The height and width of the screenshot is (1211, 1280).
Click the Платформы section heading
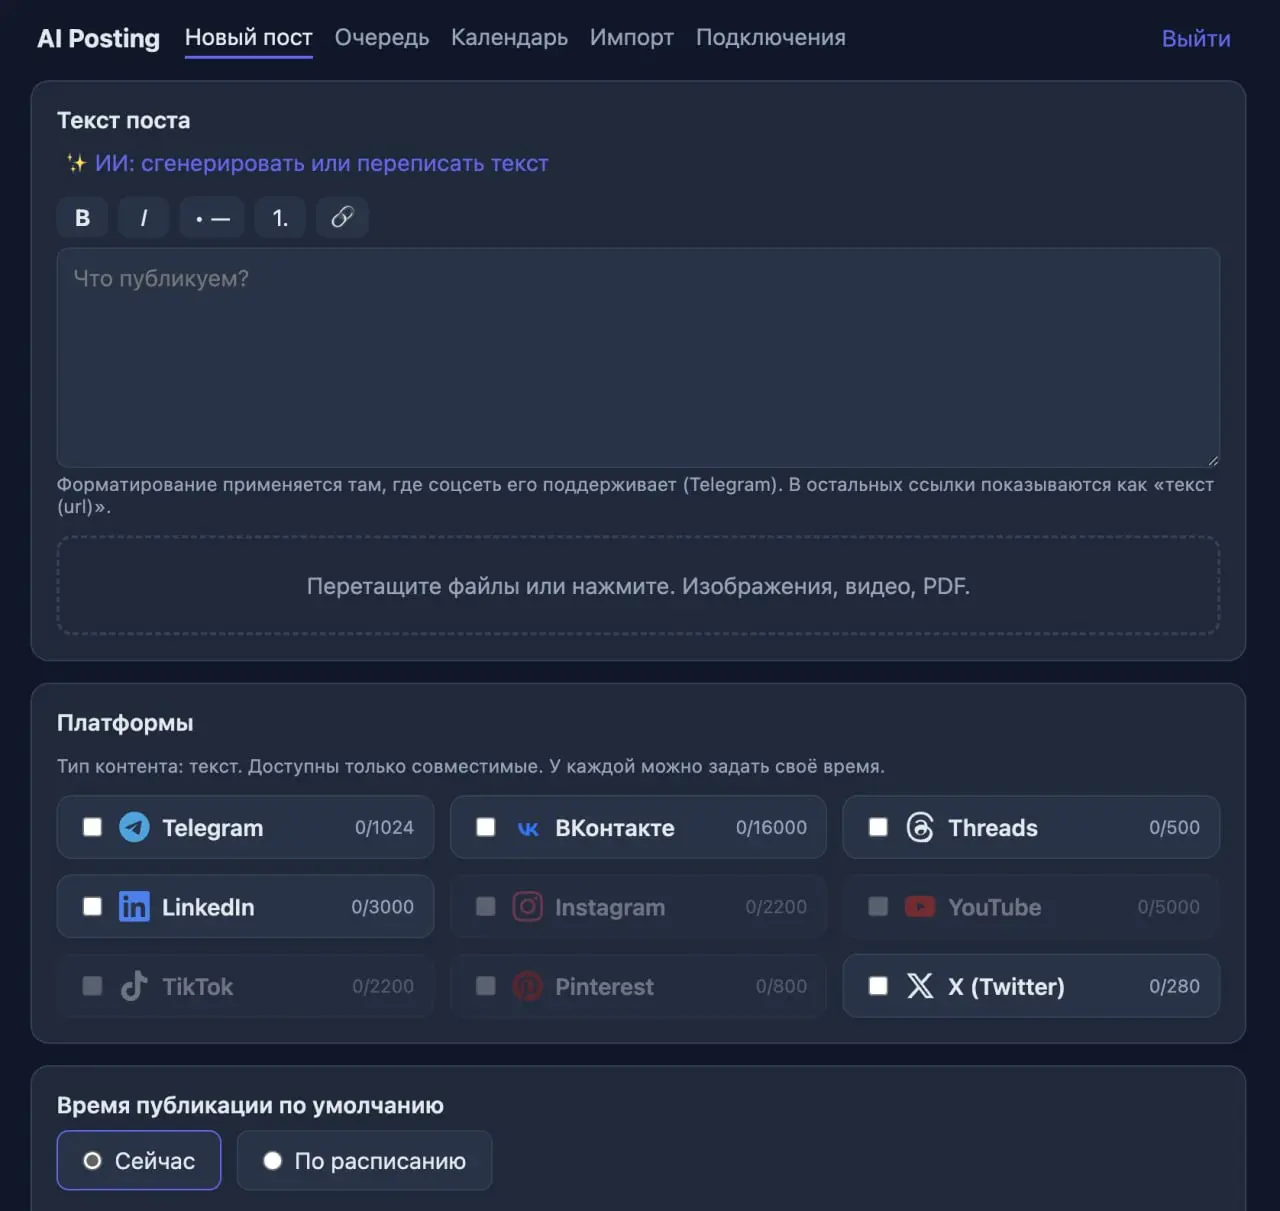tap(125, 723)
